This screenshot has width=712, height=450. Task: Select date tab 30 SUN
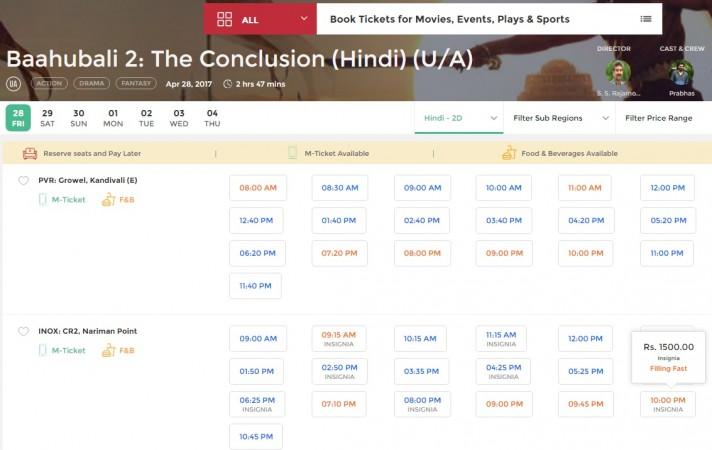(x=79, y=118)
